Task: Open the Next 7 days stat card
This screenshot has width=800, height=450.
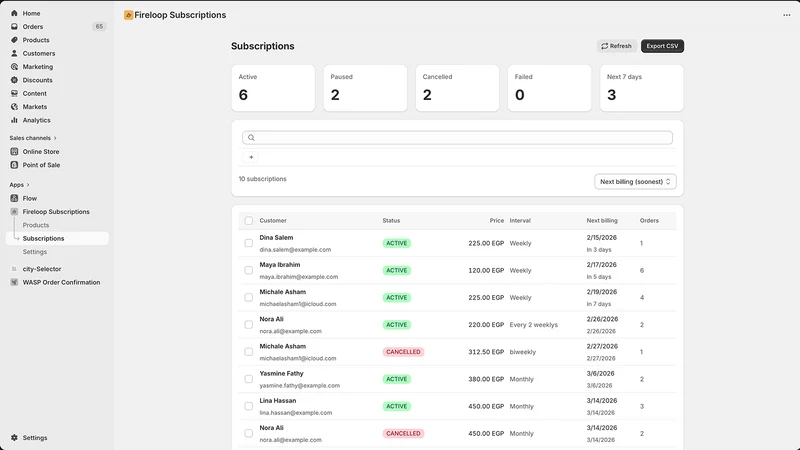Action: click(641, 88)
